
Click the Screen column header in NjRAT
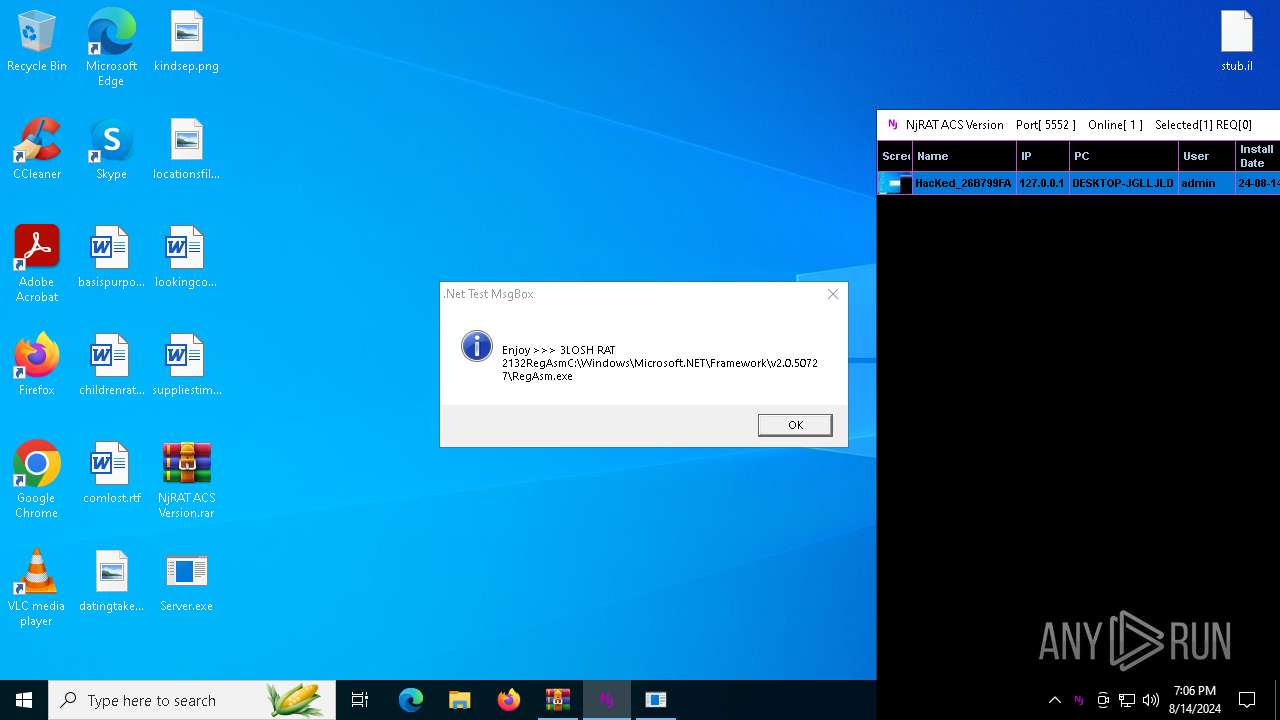tap(895, 156)
